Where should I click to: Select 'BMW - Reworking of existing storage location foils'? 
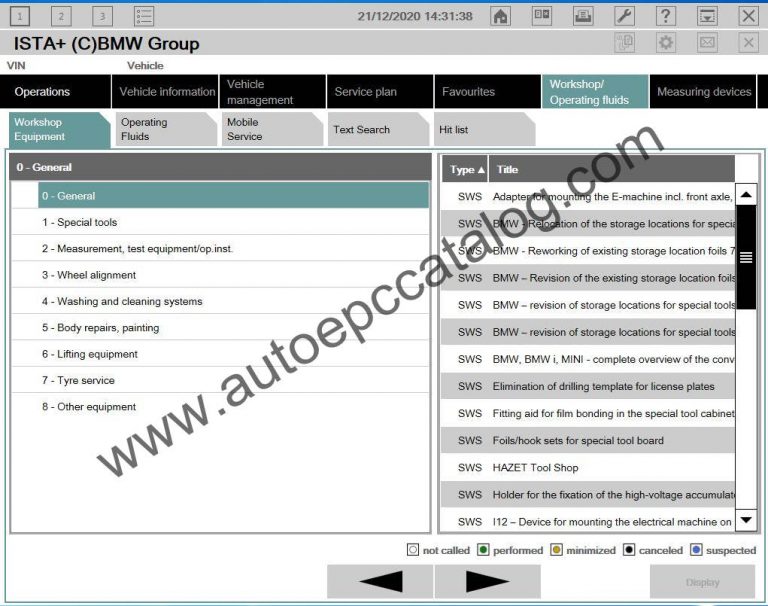pyautogui.click(x=588, y=251)
